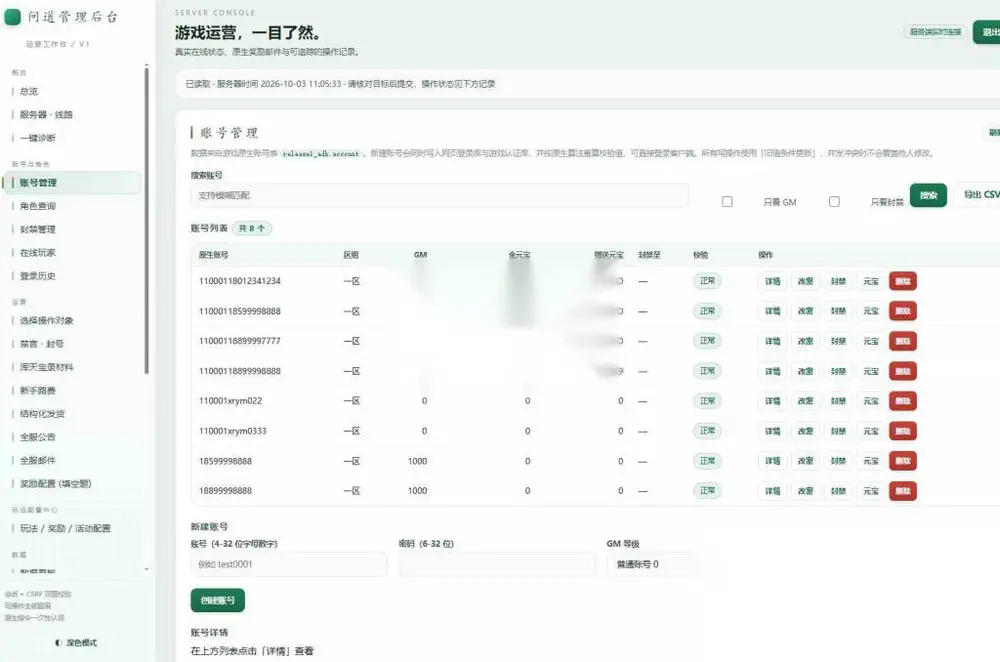
Task: Open 结构化发货 in the sidebar
Action: pos(42,414)
